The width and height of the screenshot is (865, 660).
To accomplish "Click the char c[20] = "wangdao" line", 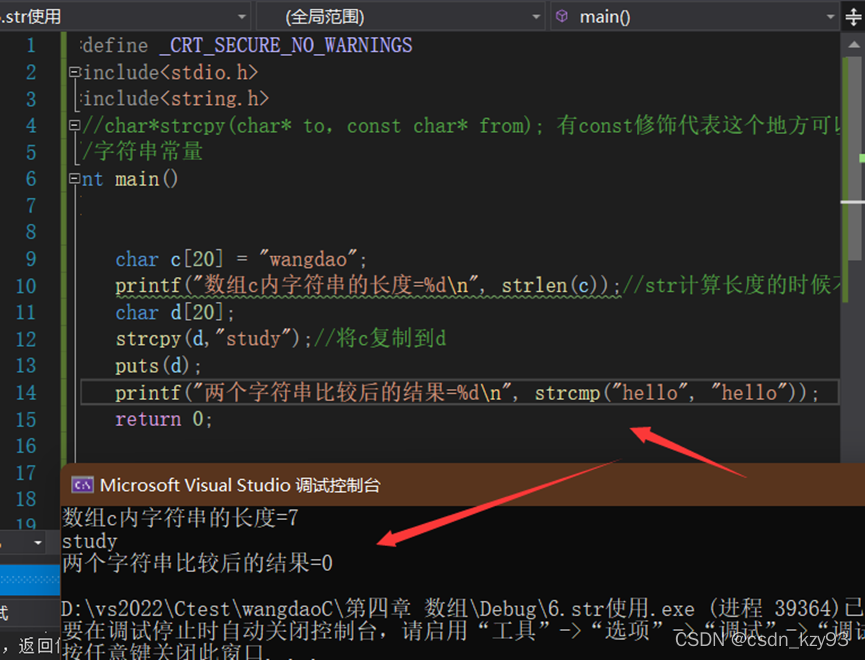I will point(241,259).
